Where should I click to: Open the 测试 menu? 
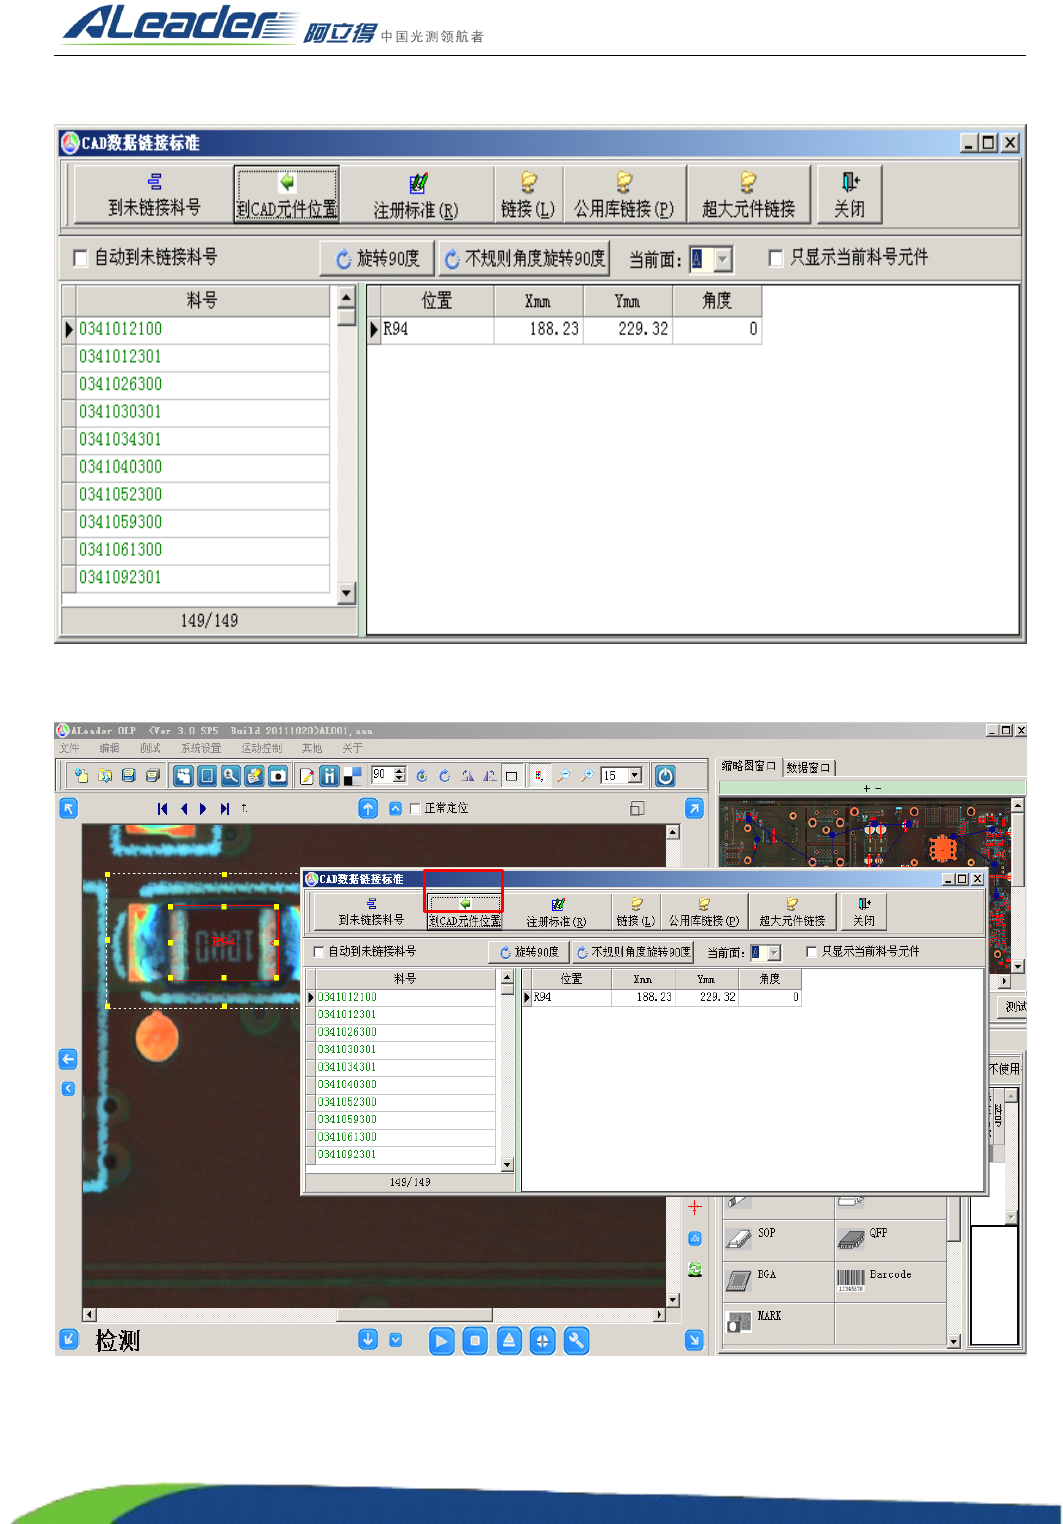tap(150, 748)
